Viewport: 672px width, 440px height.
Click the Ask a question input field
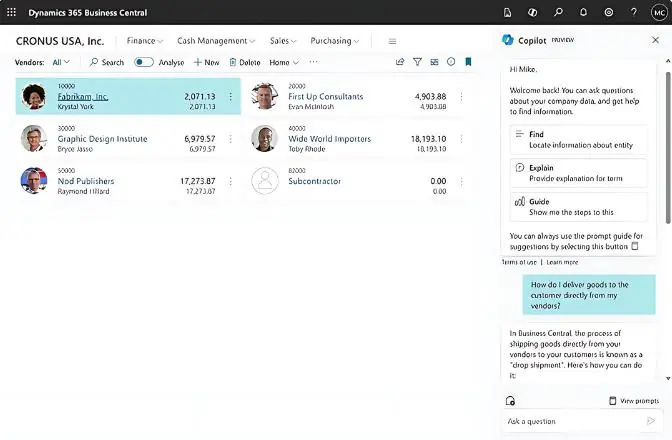pos(574,421)
